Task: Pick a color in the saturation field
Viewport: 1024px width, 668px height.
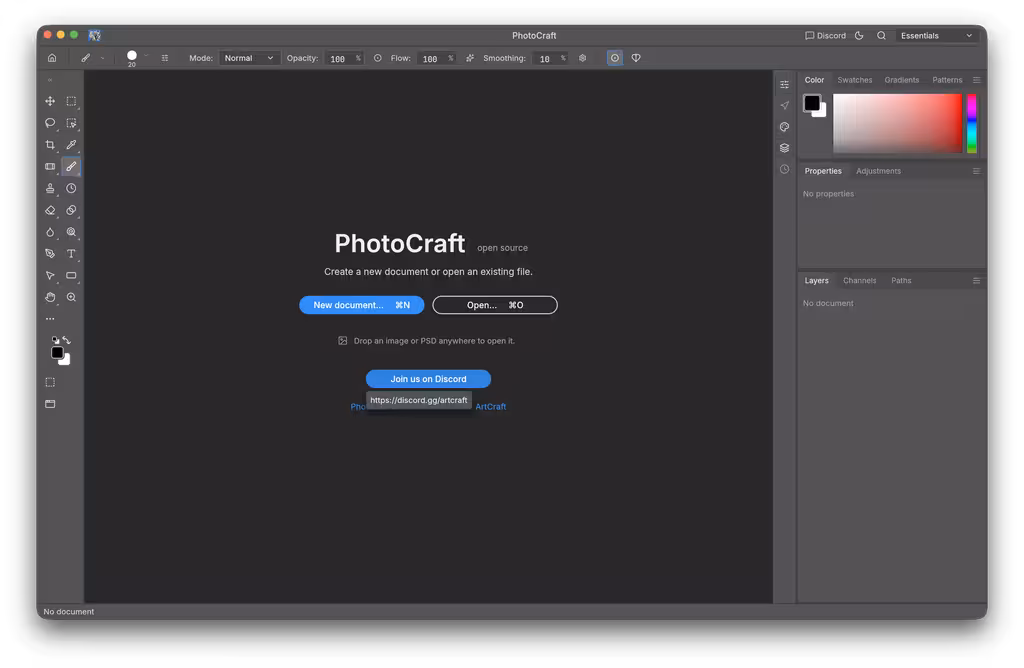Action: click(x=897, y=123)
